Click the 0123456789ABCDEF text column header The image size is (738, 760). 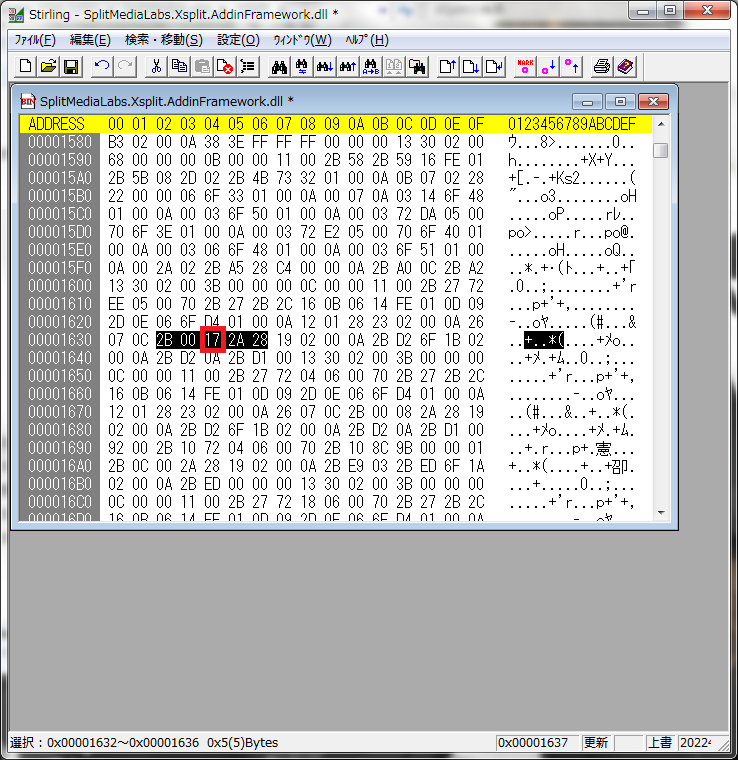click(x=572, y=124)
